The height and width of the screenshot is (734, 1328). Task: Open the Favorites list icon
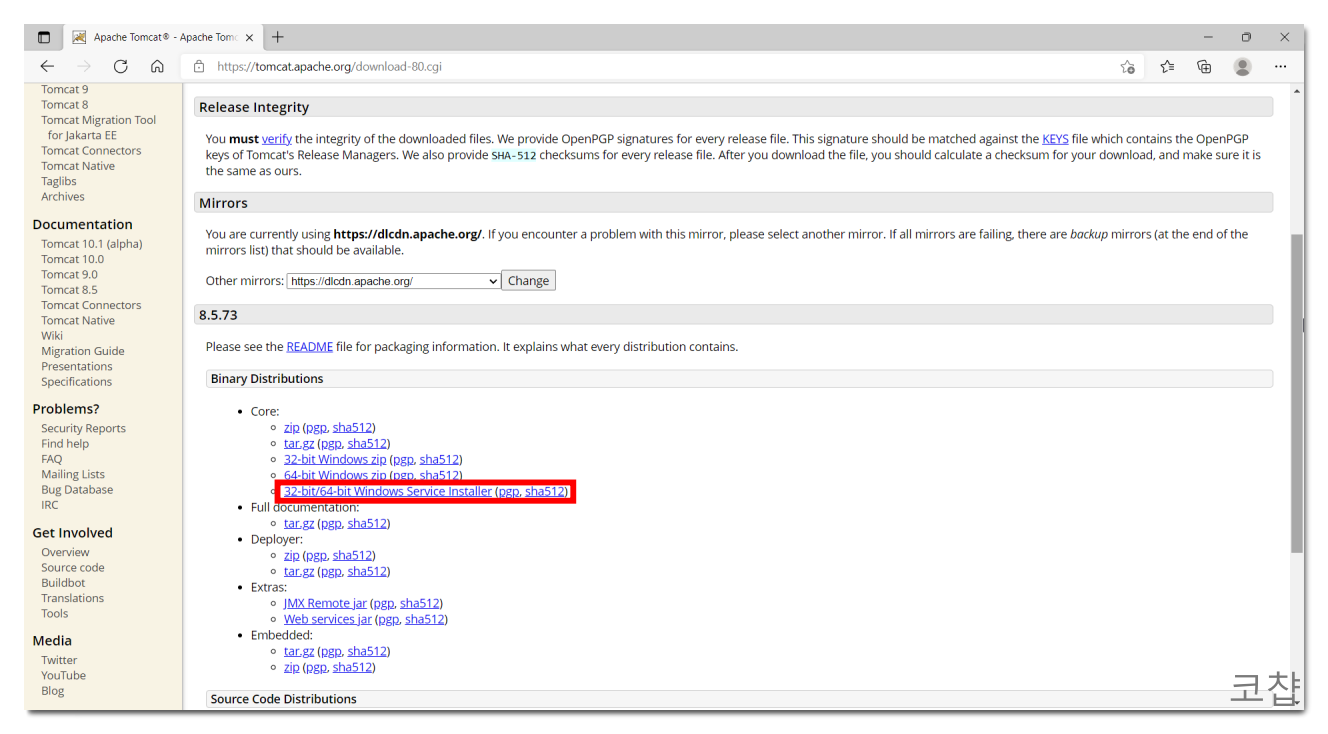tap(1167, 67)
